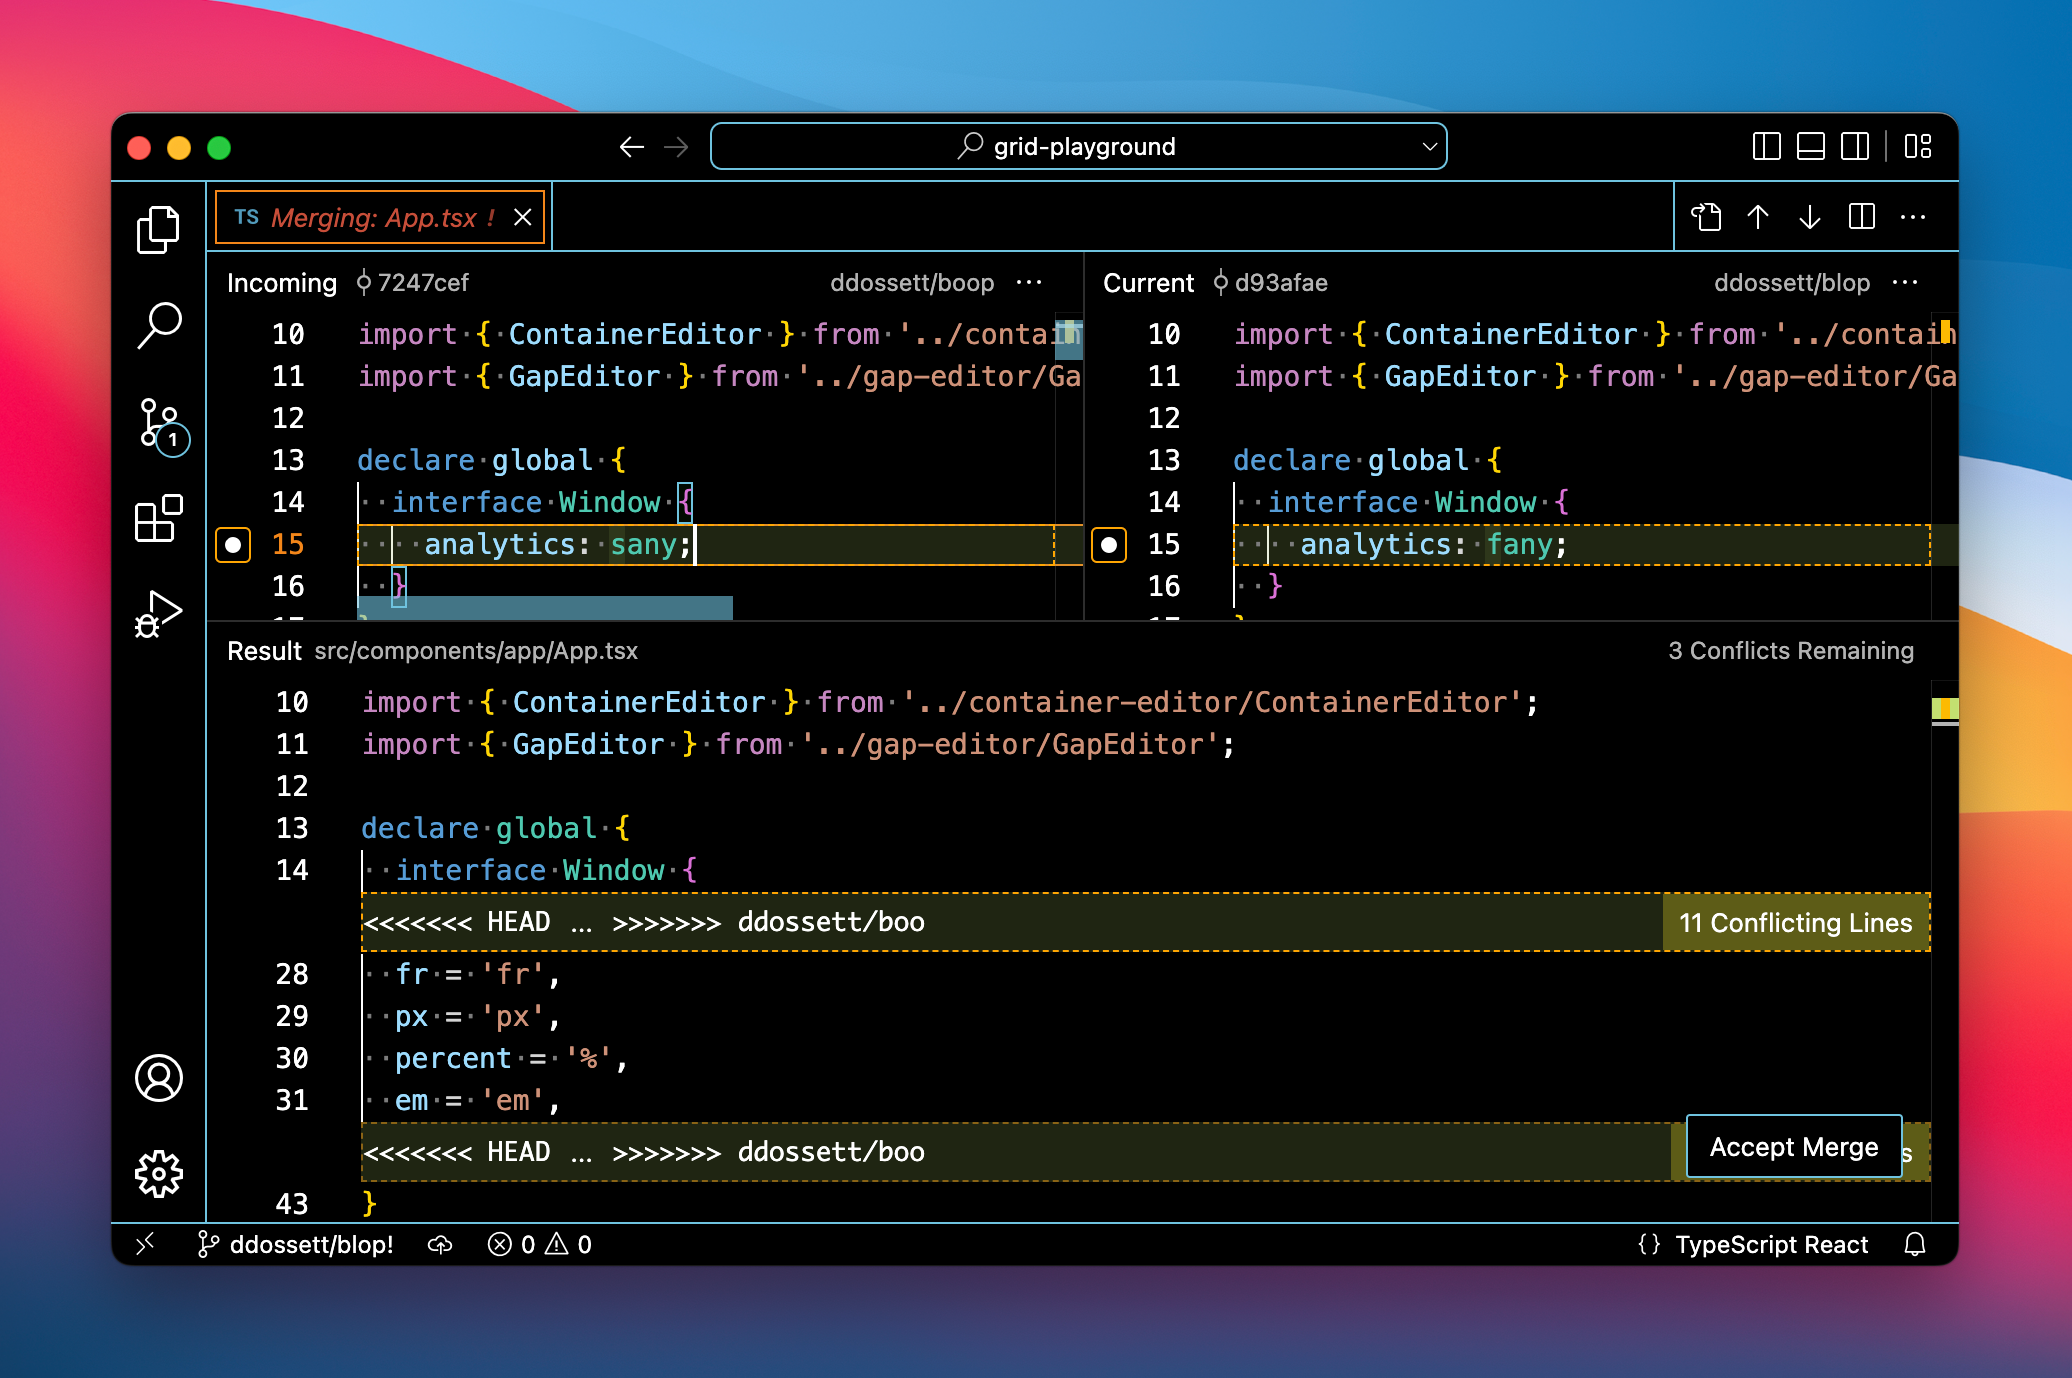Check the accept checkbox on Incoming line 15
The width and height of the screenshot is (2072, 1378).
[232, 545]
